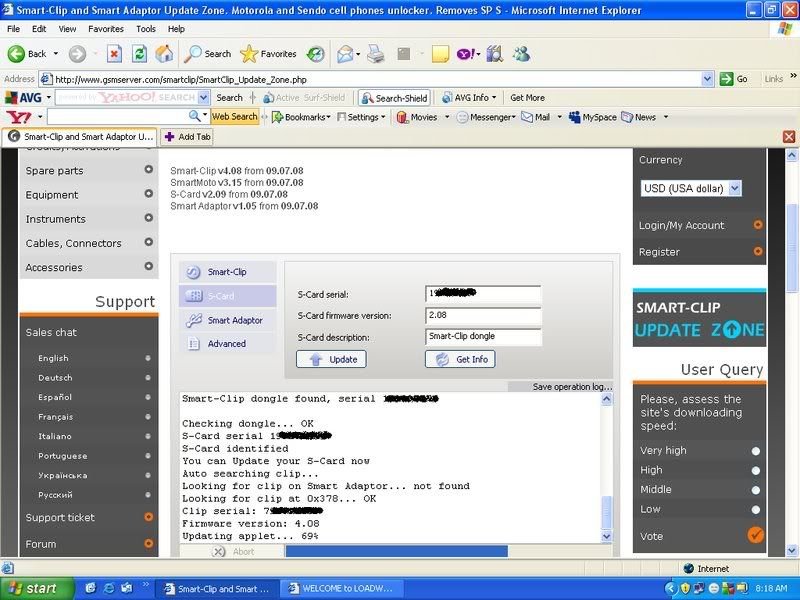Viewport: 800px width, 600px height.
Task: Open the View menu
Action: 67,29
